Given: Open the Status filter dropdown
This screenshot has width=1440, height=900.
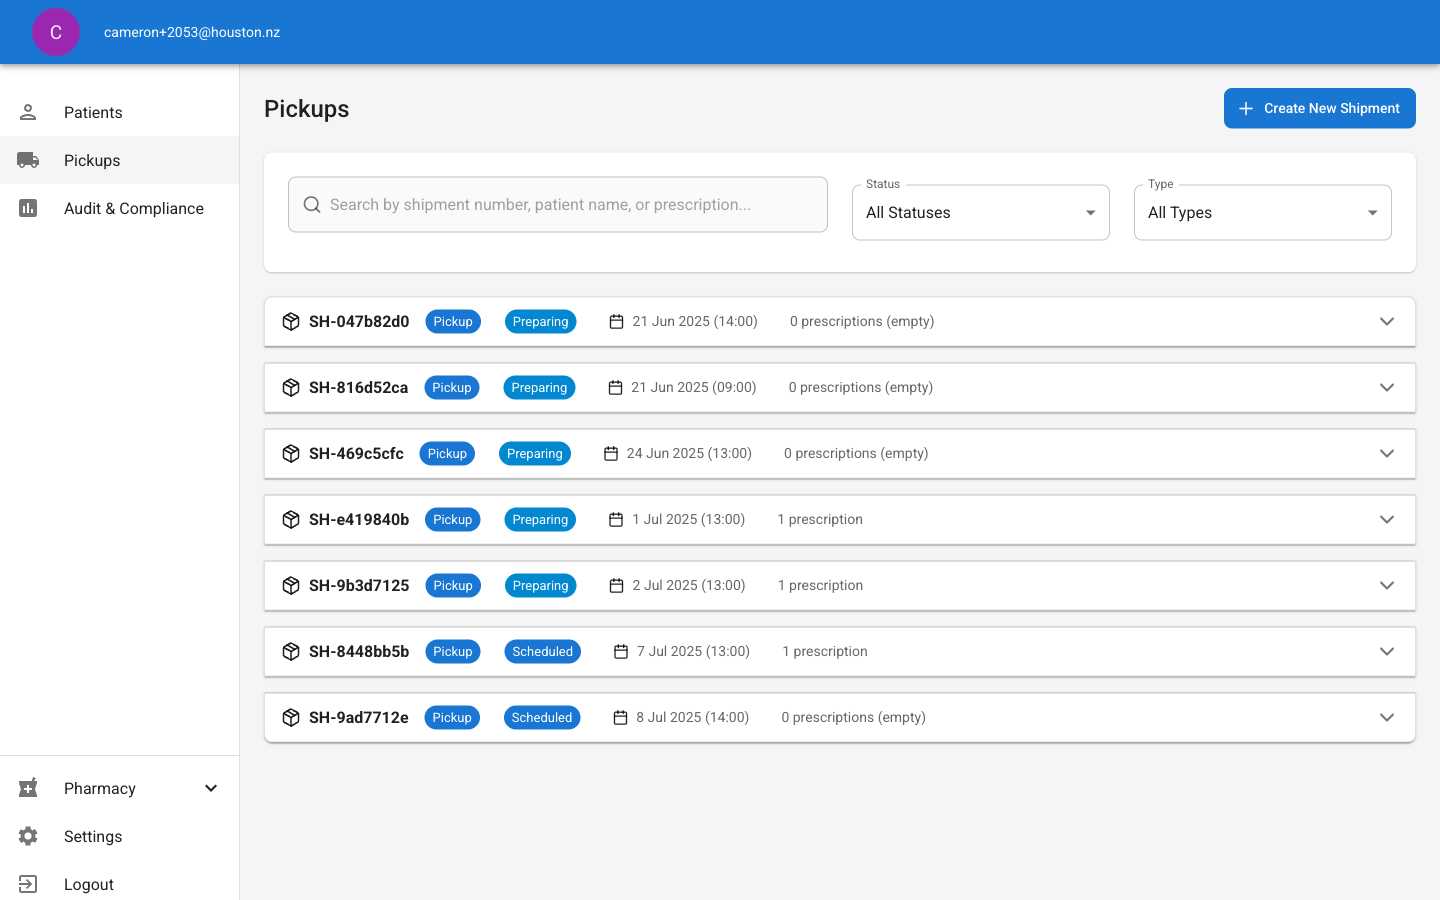Looking at the screenshot, I should click(981, 212).
